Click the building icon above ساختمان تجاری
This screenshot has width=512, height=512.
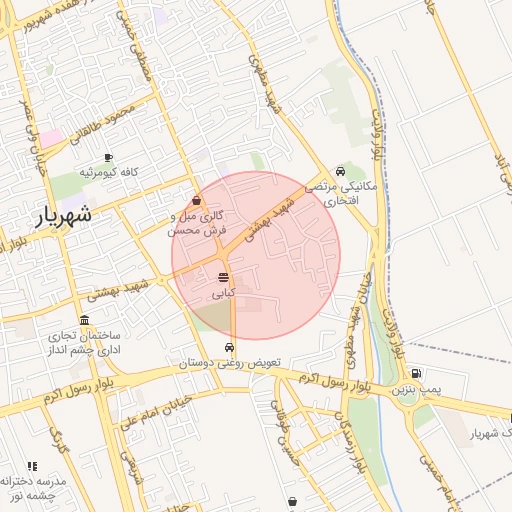coord(84,320)
